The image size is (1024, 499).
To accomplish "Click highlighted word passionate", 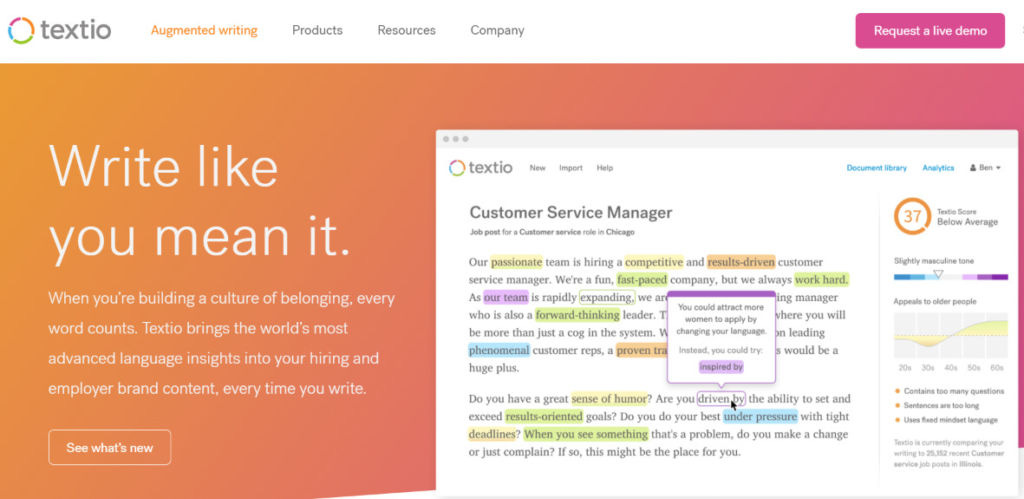I will (x=517, y=262).
